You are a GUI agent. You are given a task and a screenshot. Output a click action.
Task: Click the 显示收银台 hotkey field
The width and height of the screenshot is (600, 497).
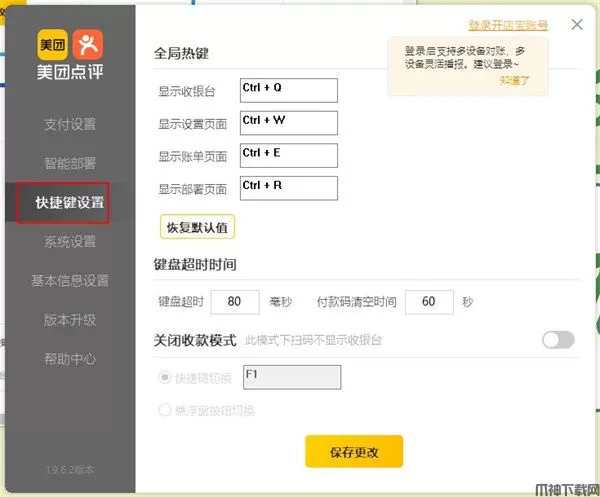(289, 90)
